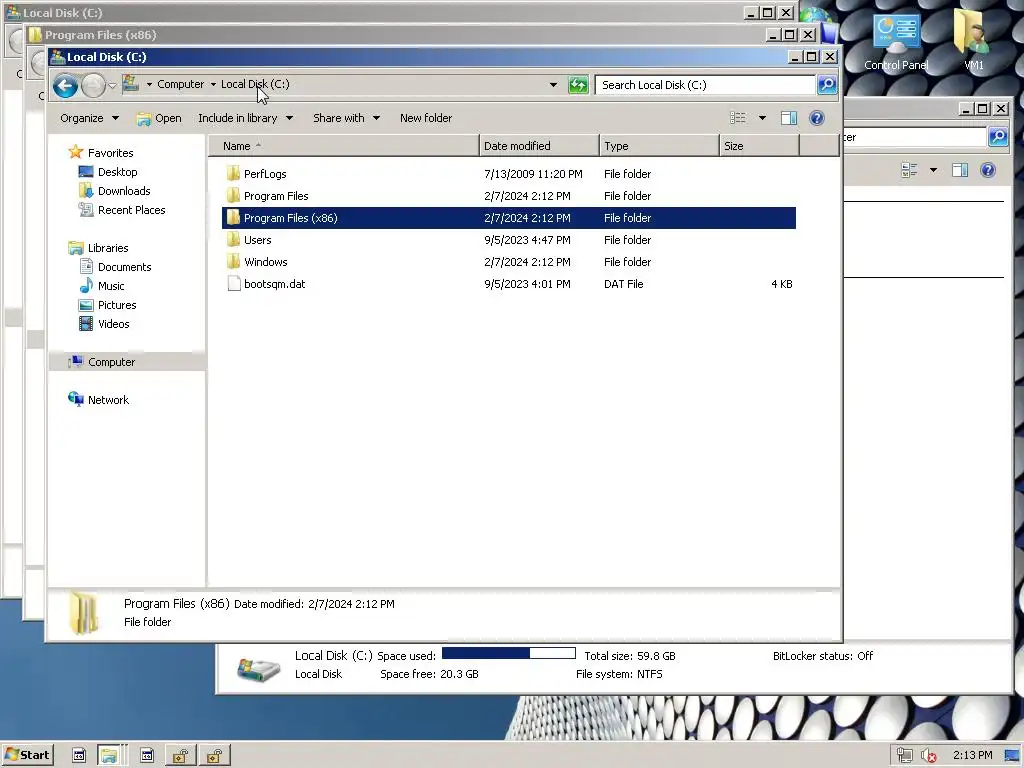
Task: Open the Documents library
Action: (x=124, y=267)
